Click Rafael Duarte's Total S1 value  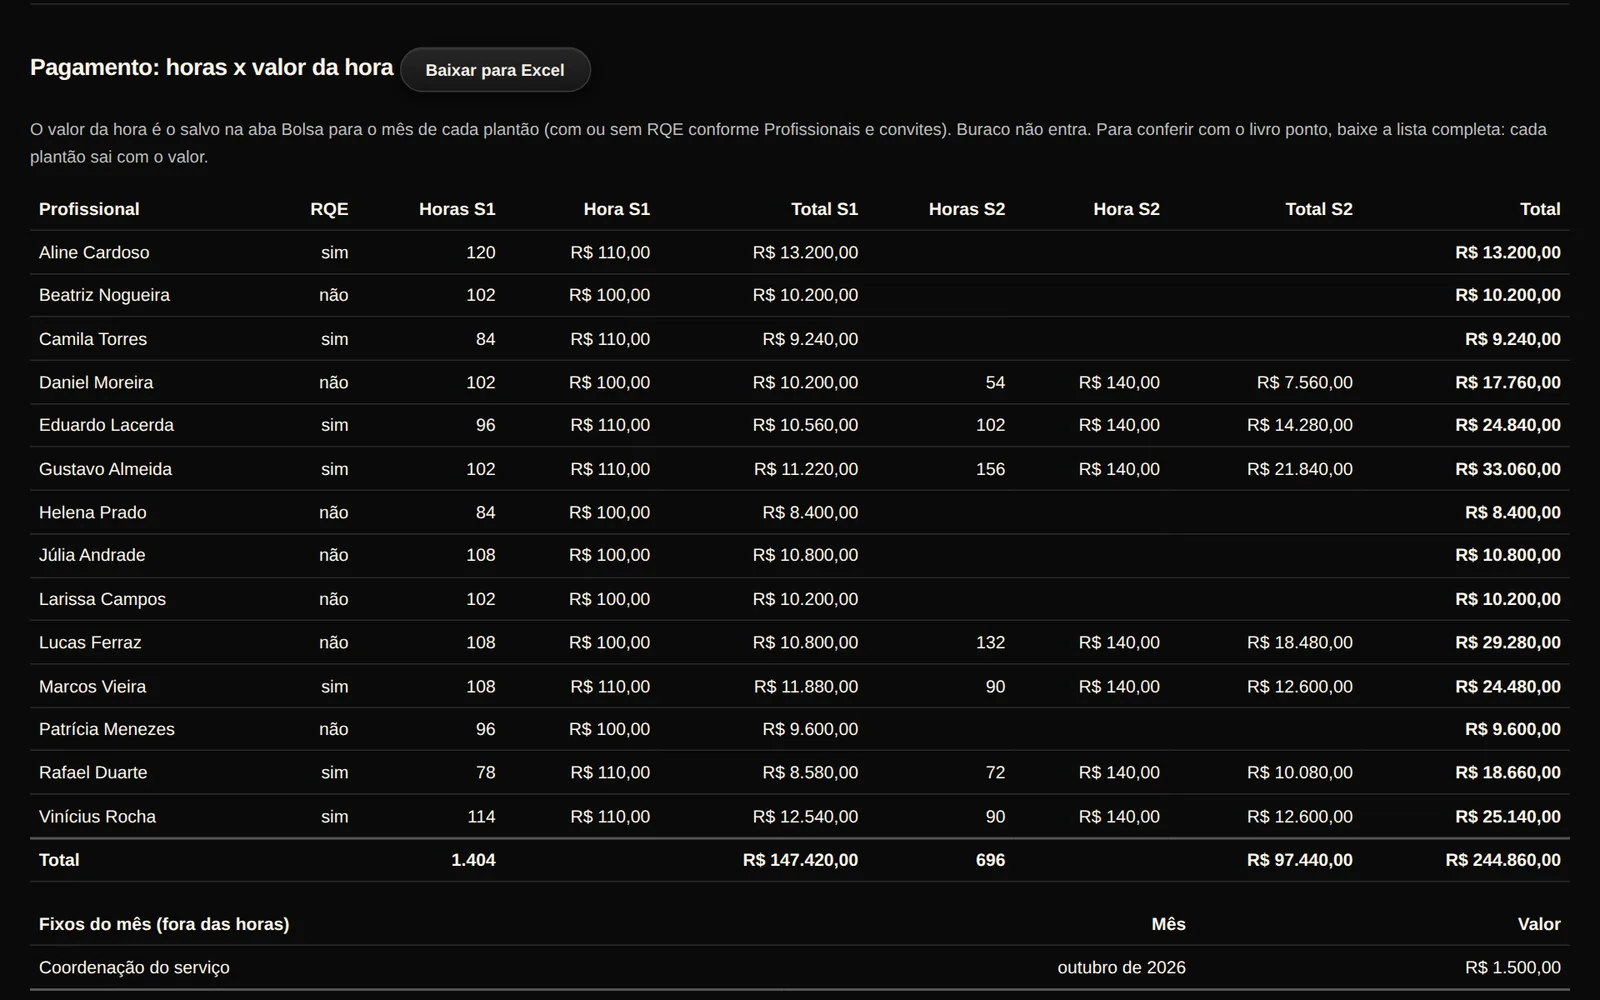coord(810,772)
